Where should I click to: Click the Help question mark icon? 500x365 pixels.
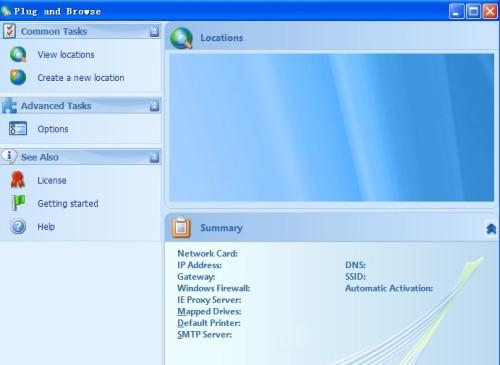(x=18, y=226)
